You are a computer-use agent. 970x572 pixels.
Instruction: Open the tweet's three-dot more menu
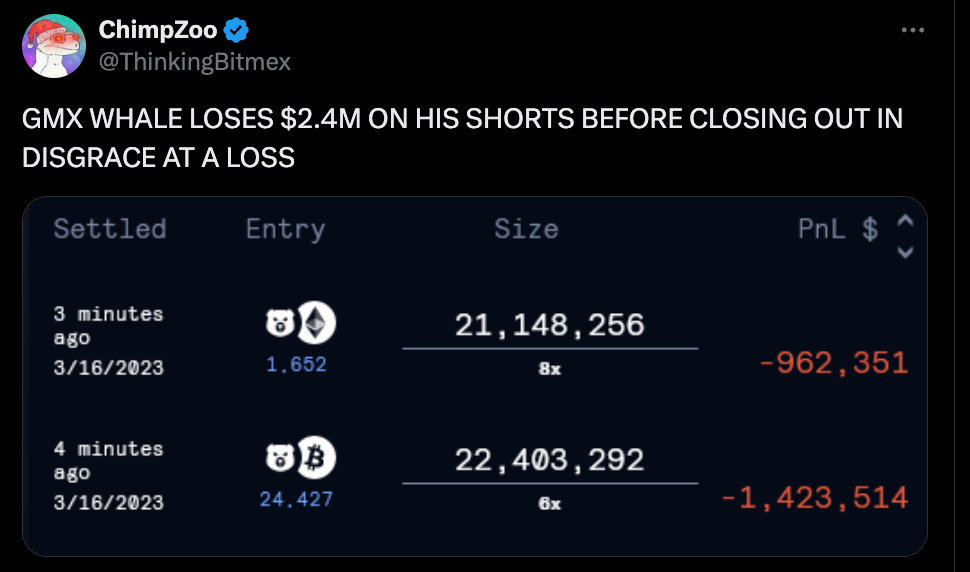pyautogui.click(x=912, y=30)
